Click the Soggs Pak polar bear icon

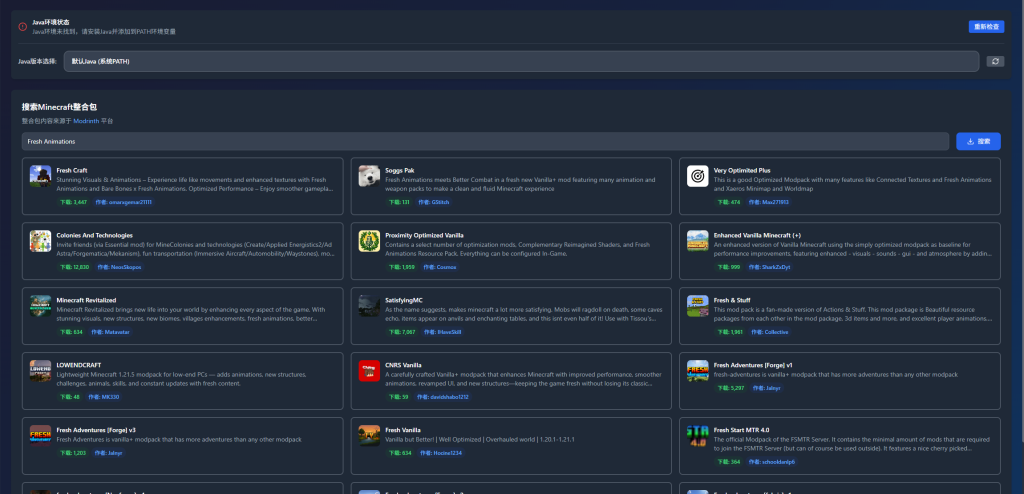(x=369, y=176)
